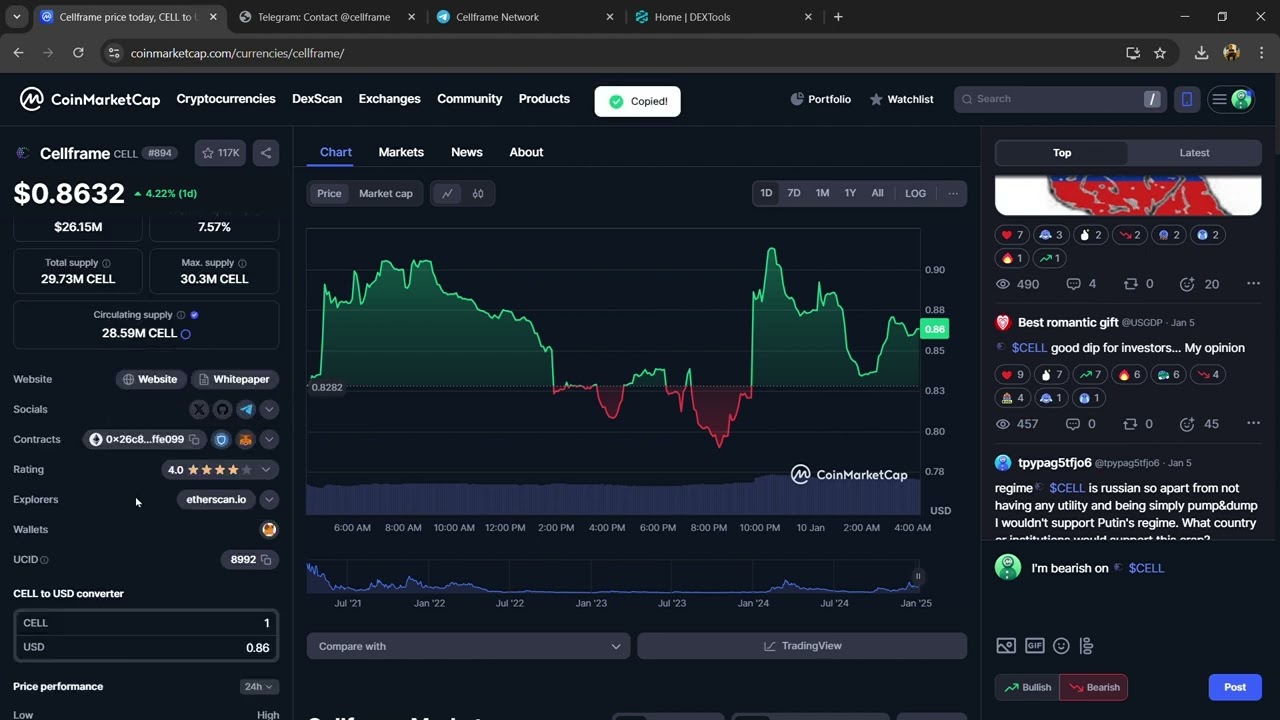Switch to line chart icon
This screenshot has width=1280, height=720.
coord(447,193)
